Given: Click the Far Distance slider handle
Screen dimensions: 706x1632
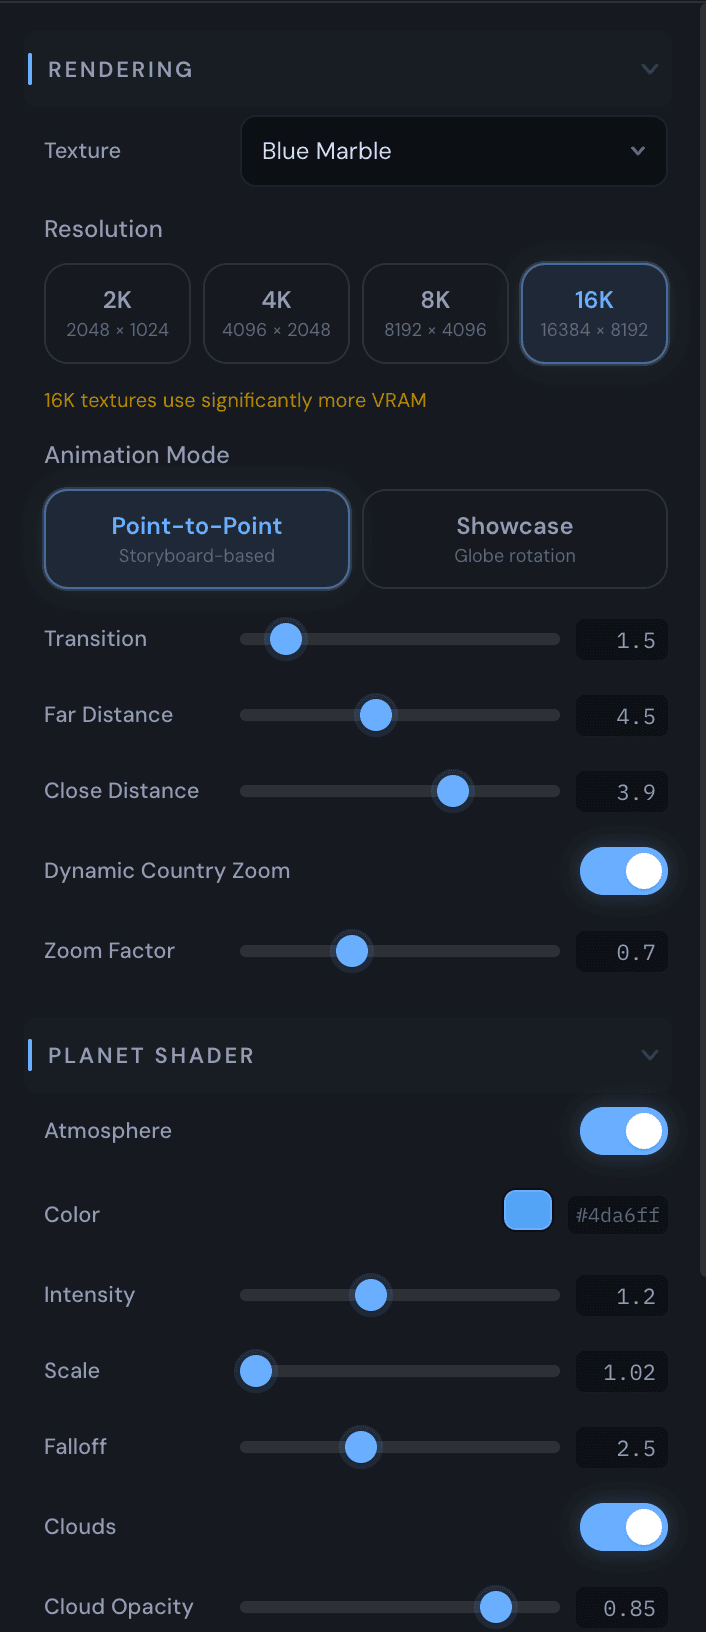Looking at the screenshot, I should point(376,715).
